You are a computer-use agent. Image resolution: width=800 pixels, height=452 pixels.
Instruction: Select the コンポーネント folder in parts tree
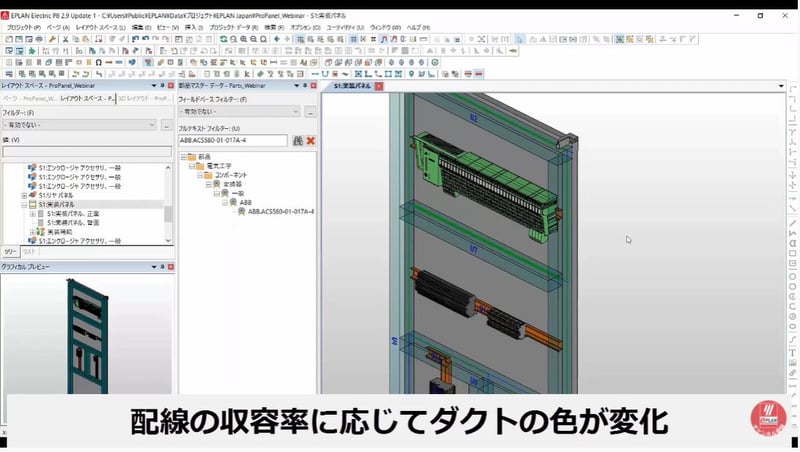[231, 175]
